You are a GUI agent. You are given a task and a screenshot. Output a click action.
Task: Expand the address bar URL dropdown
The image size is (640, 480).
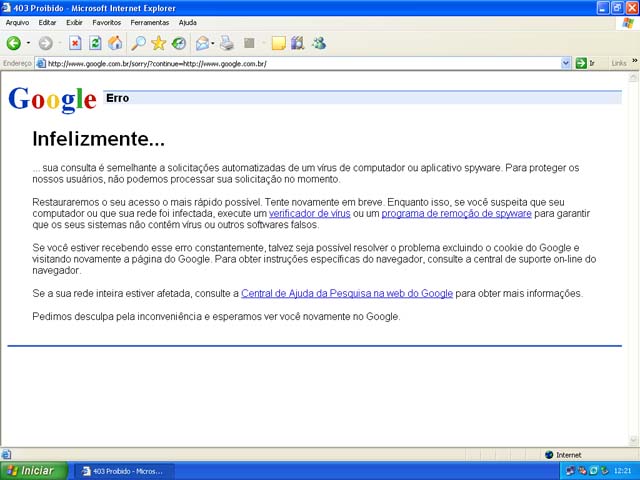click(566, 63)
